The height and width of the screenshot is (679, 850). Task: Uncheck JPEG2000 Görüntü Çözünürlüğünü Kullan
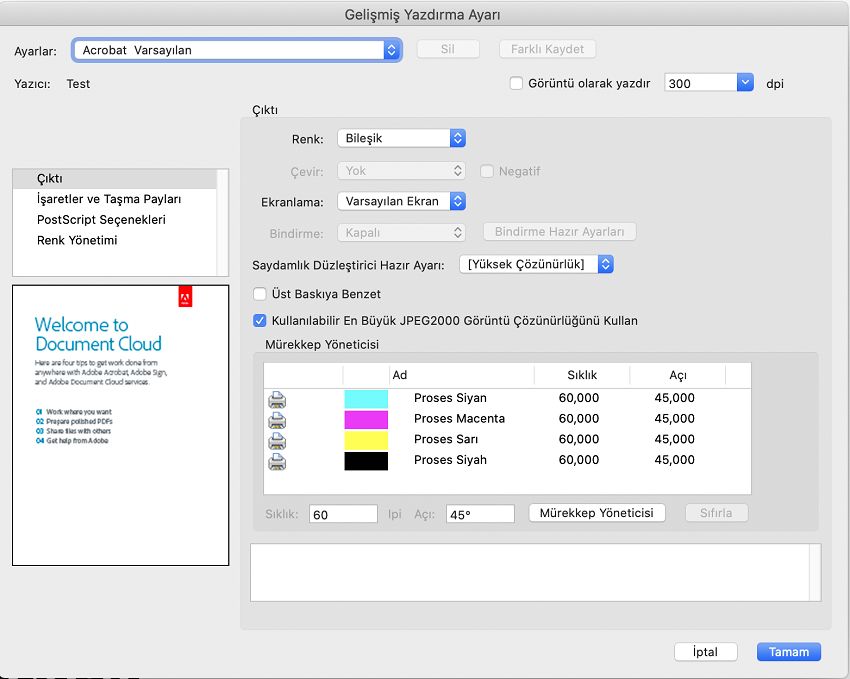(260, 320)
